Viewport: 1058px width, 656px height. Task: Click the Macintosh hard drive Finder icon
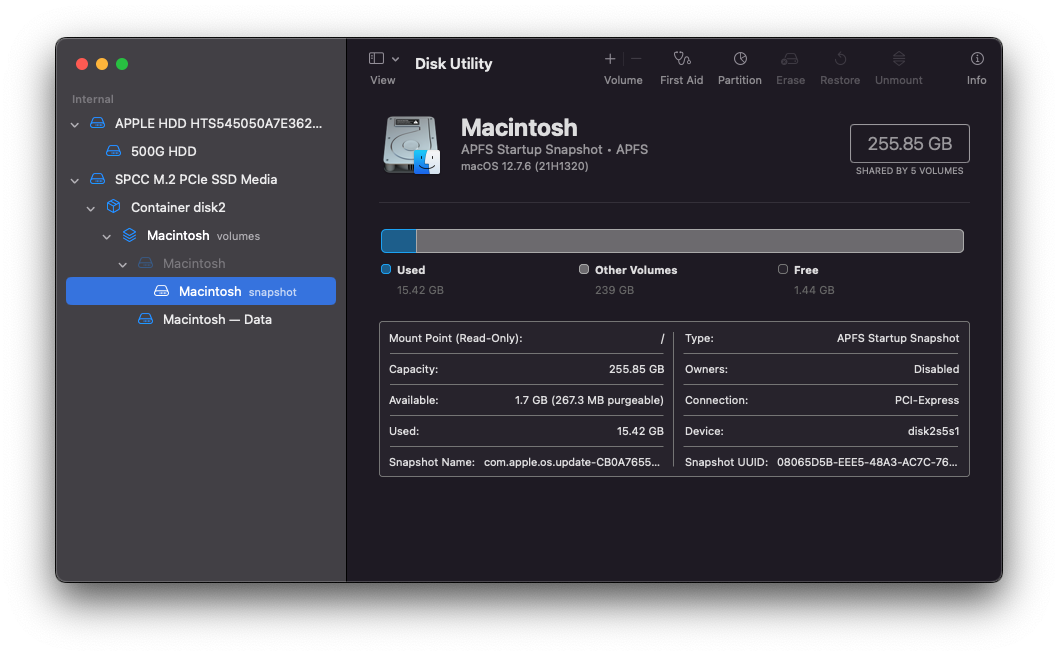tap(412, 144)
